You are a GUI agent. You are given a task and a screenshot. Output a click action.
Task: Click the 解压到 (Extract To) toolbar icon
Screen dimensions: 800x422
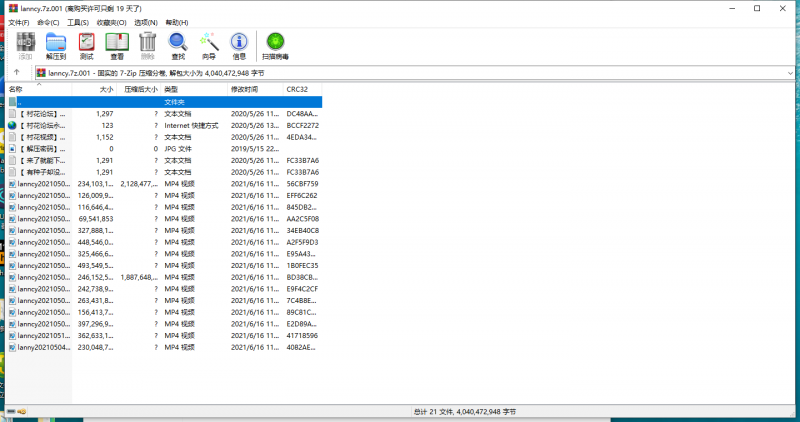click(56, 45)
